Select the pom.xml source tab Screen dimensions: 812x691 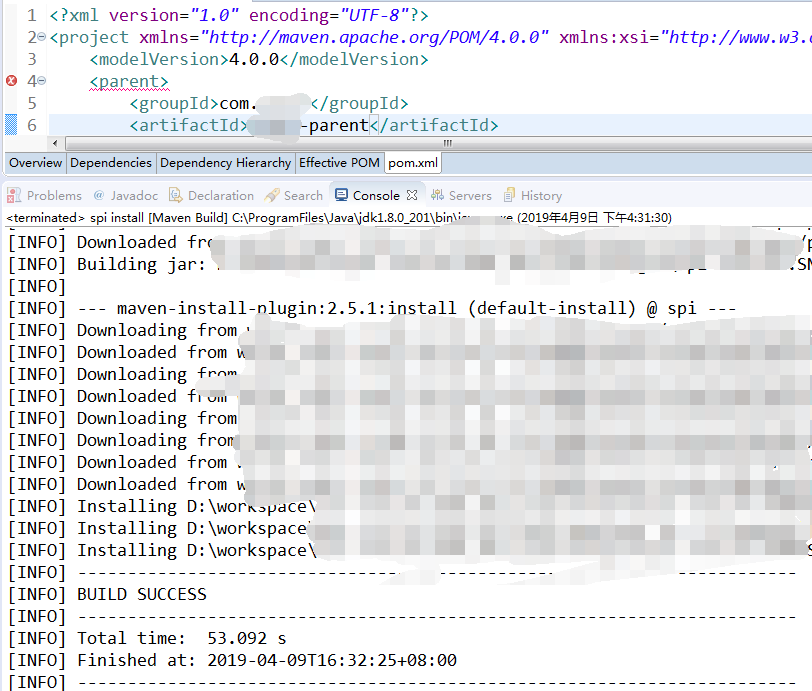pyautogui.click(x=412, y=163)
